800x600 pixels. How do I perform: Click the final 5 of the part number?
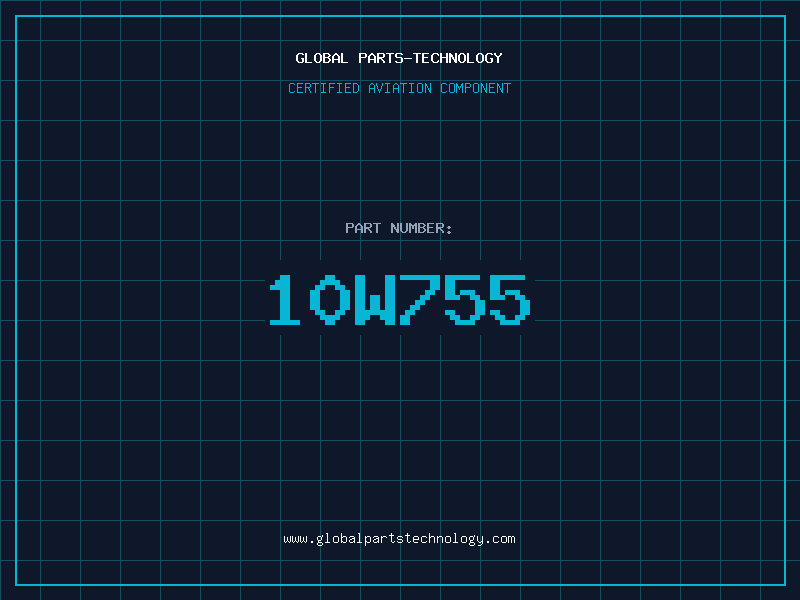(x=510, y=300)
